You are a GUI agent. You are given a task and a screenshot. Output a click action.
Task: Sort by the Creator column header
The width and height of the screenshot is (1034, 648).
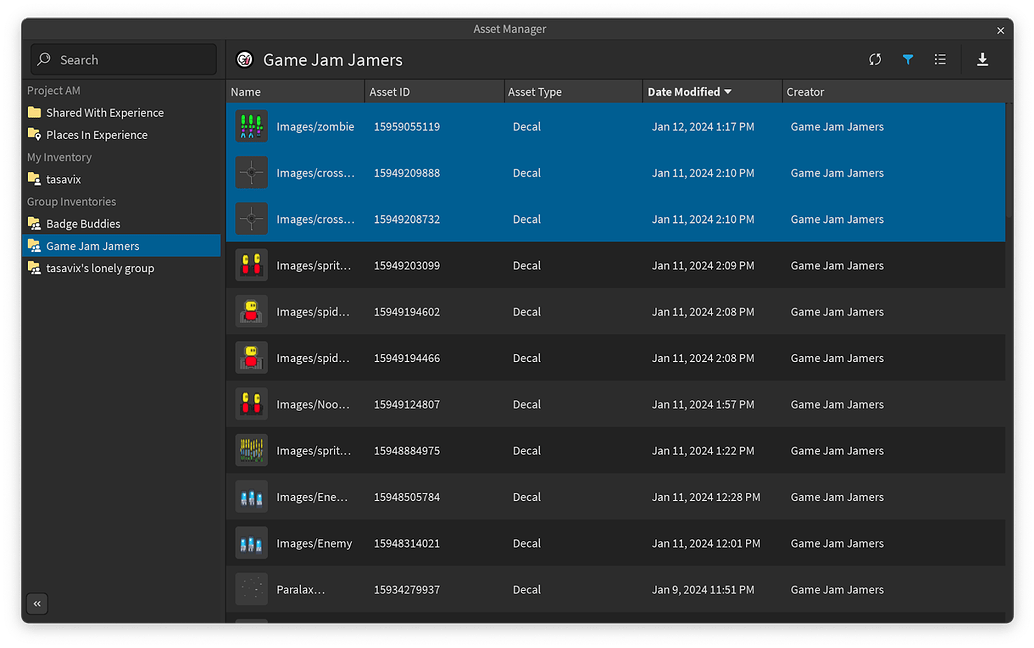[805, 91]
